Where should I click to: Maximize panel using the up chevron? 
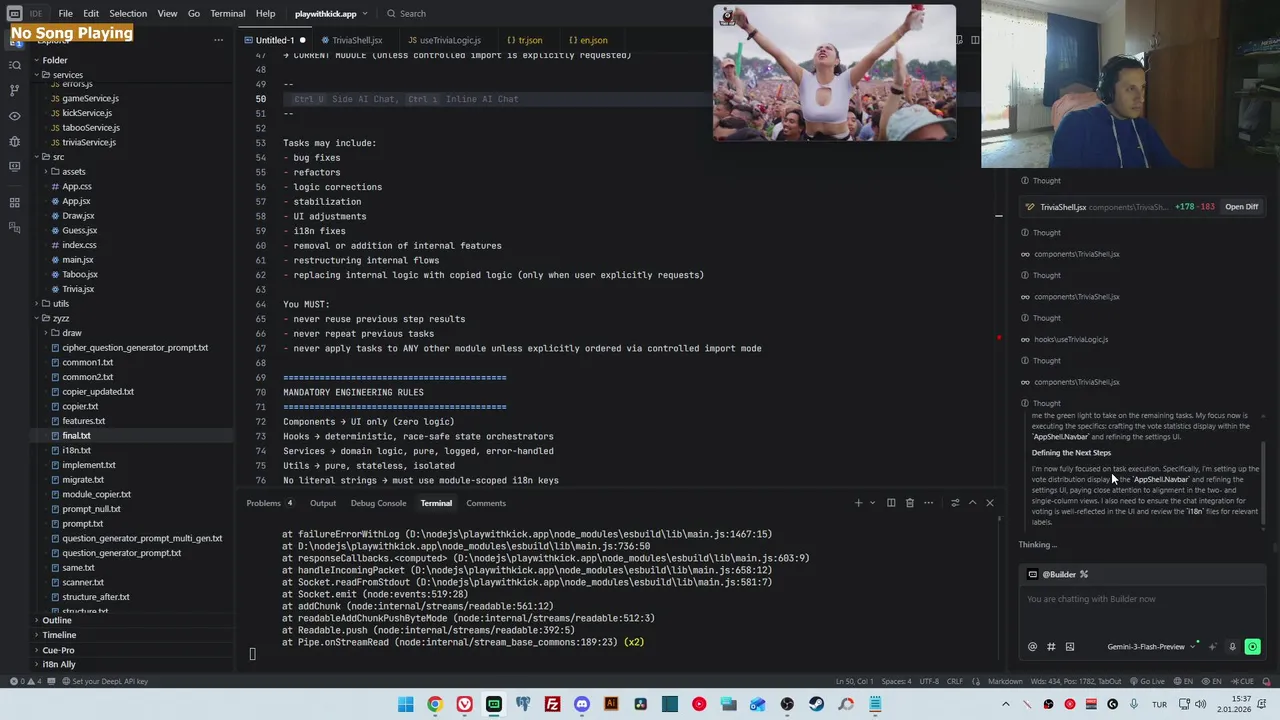click(972, 503)
